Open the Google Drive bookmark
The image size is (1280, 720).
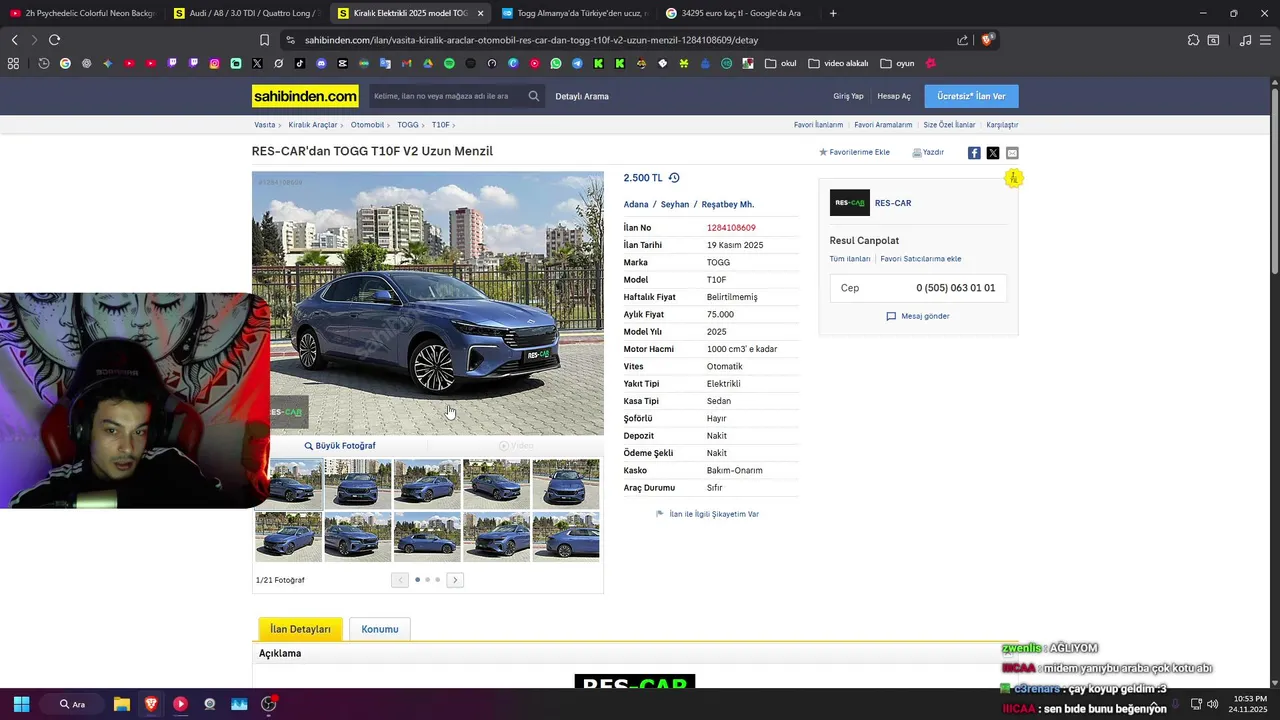click(x=428, y=63)
